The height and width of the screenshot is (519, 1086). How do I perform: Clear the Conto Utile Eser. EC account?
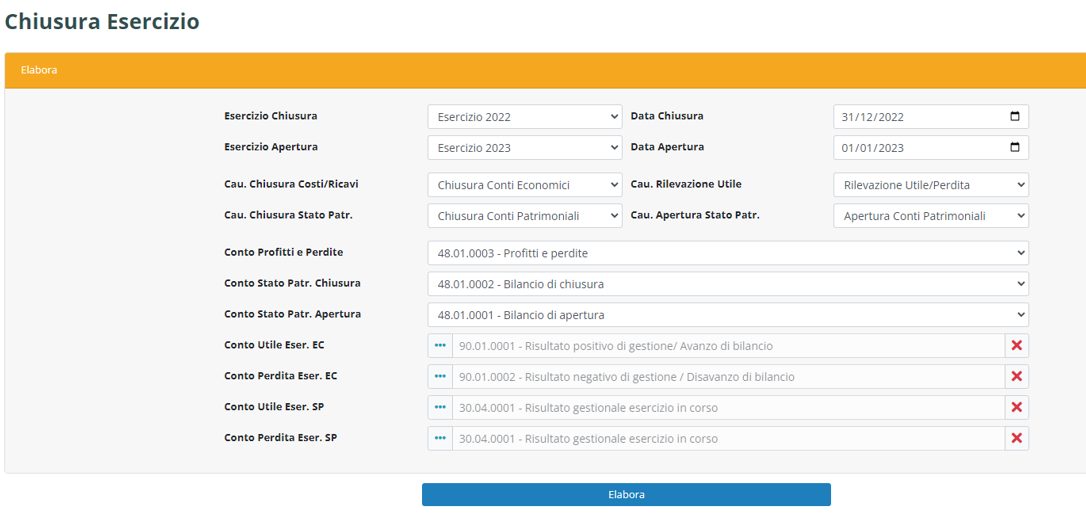pyautogui.click(x=1016, y=346)
